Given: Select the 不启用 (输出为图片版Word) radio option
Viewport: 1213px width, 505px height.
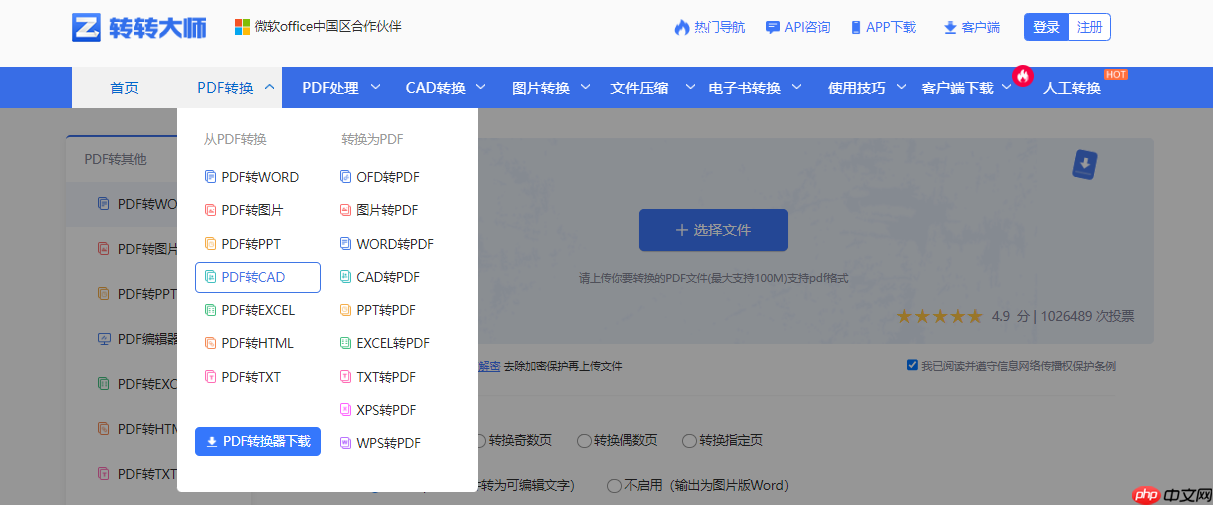Looking at the screenshot, I should (x=614, y=486).
